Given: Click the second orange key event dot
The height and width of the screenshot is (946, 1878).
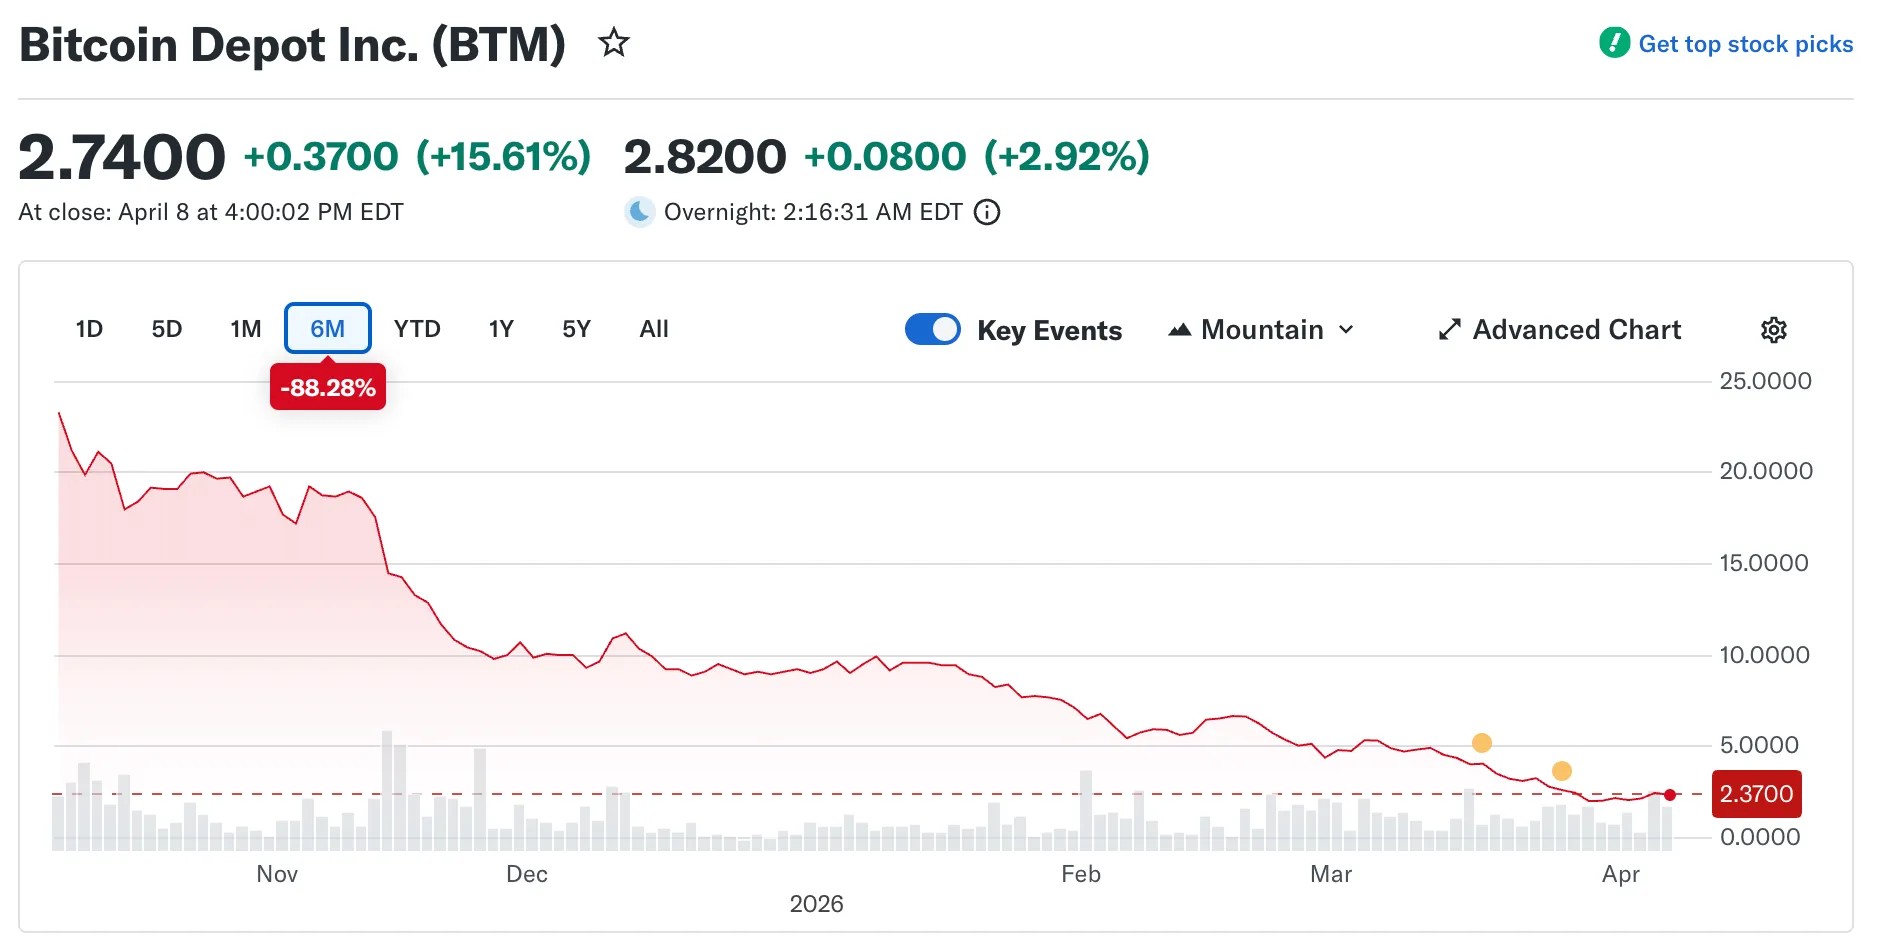Looking at the screenshot, I should click(x=1562, y=771).
